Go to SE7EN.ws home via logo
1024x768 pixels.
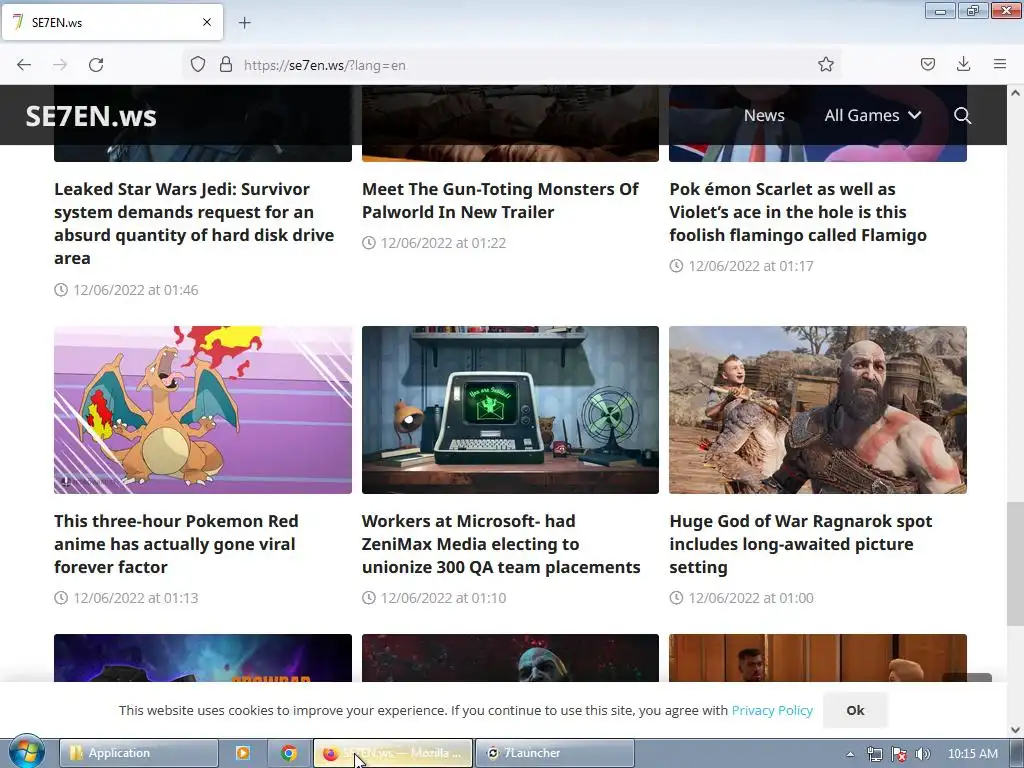coord(91,116)
